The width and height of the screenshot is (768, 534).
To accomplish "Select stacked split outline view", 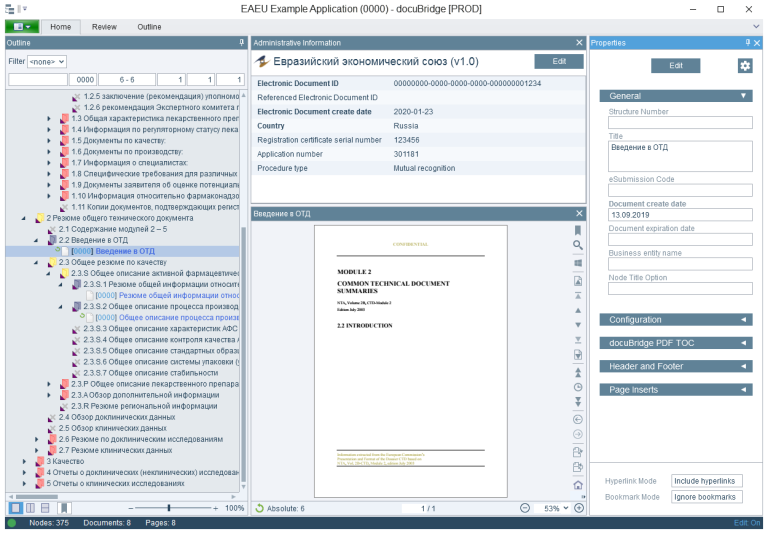I will [x=45, y=508].
